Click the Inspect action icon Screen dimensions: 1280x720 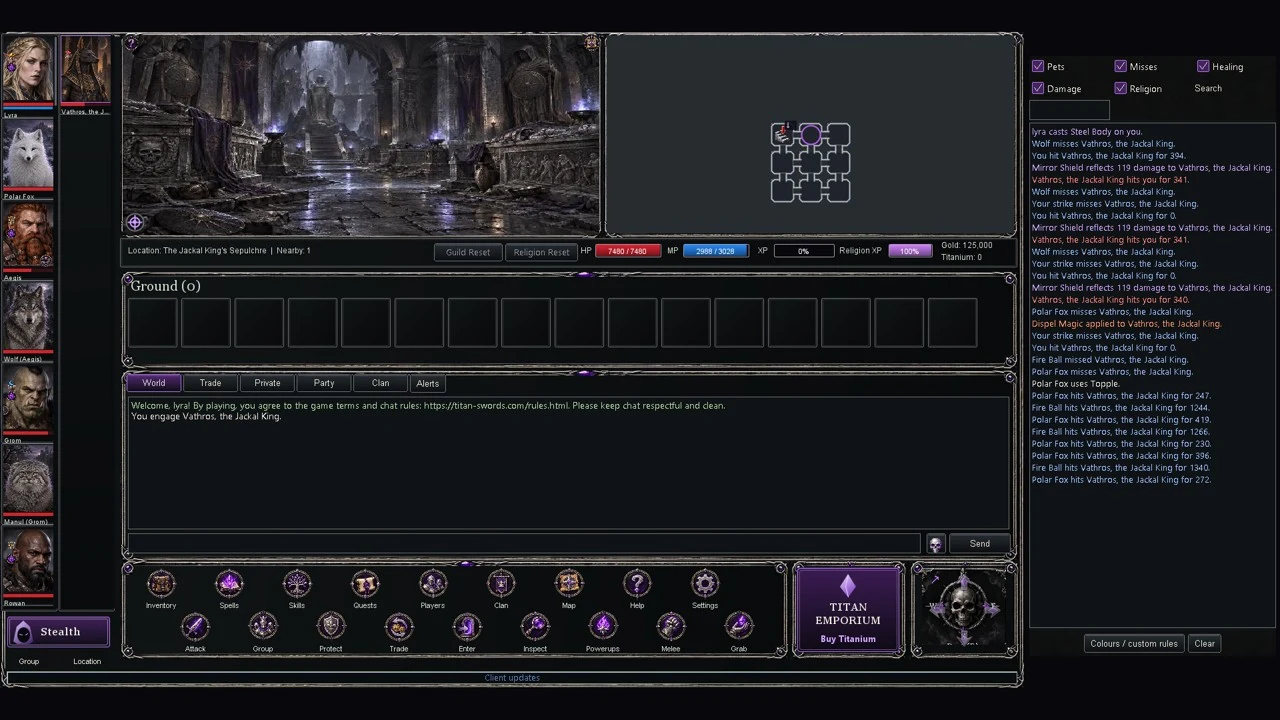[535, 627]
